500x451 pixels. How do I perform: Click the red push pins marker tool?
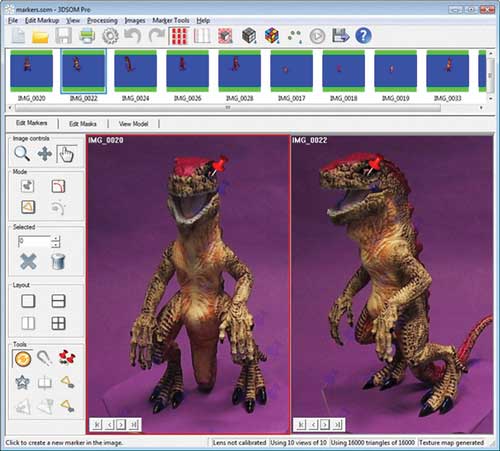click(x=67, y=357)
